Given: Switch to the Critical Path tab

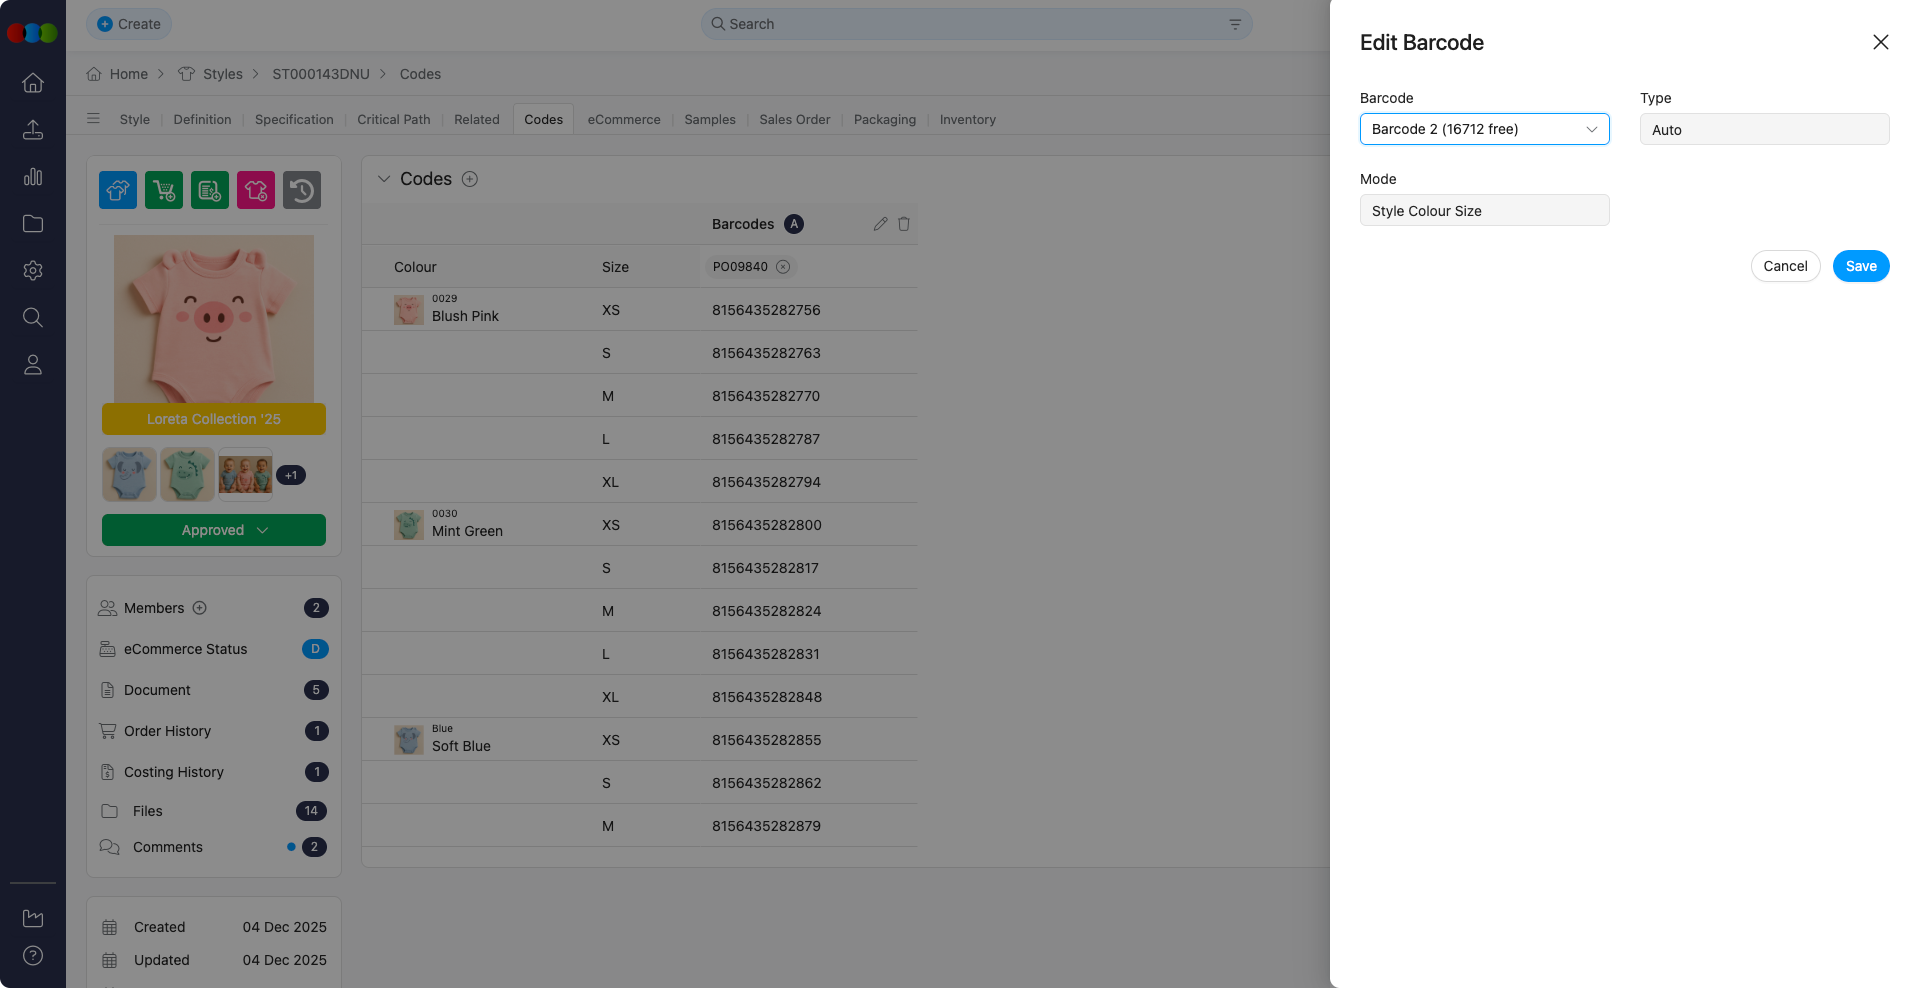Looking at the screenshot, I should [393, 119].
